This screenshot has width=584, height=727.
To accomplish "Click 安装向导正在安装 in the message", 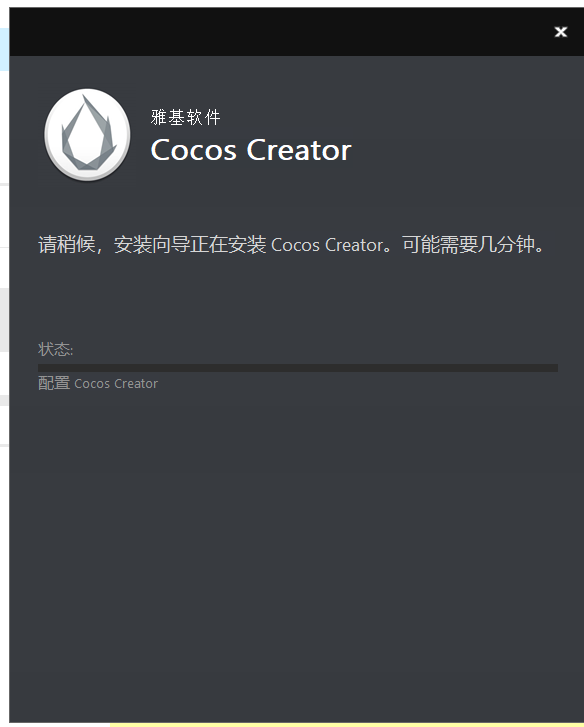I will [x=190, y=244].
